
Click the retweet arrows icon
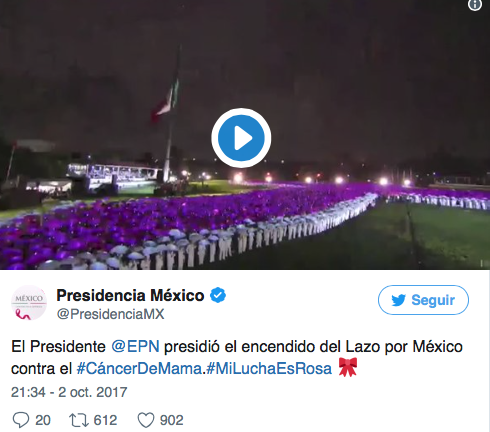pos(79,420)
